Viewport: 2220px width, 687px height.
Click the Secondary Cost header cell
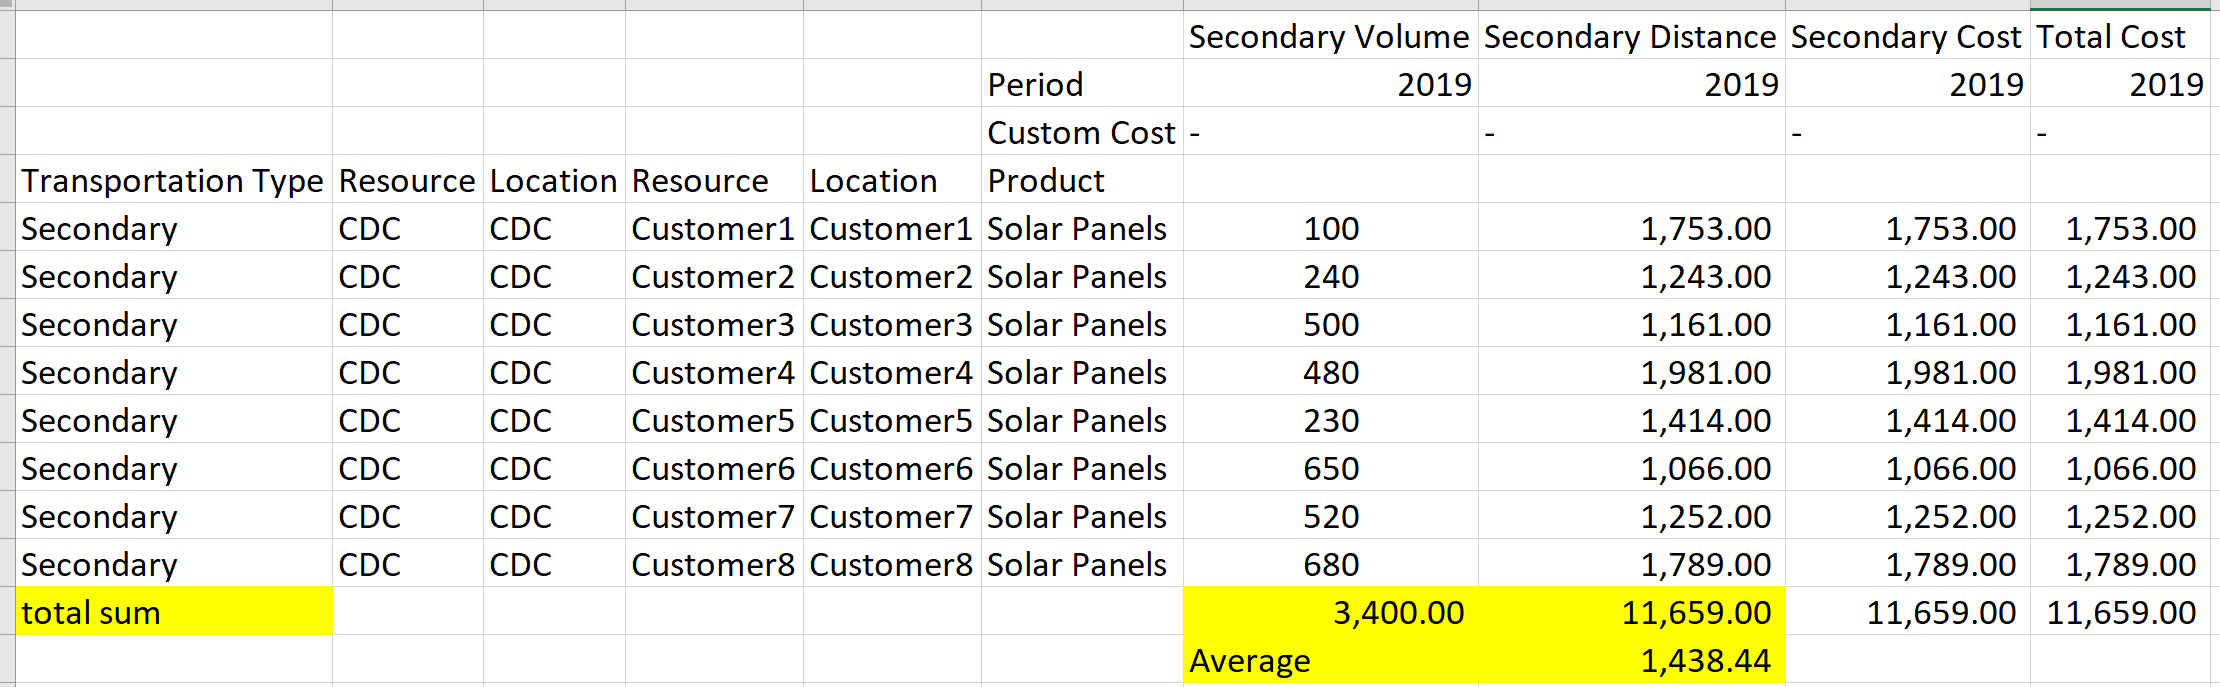coord(1906,37)
